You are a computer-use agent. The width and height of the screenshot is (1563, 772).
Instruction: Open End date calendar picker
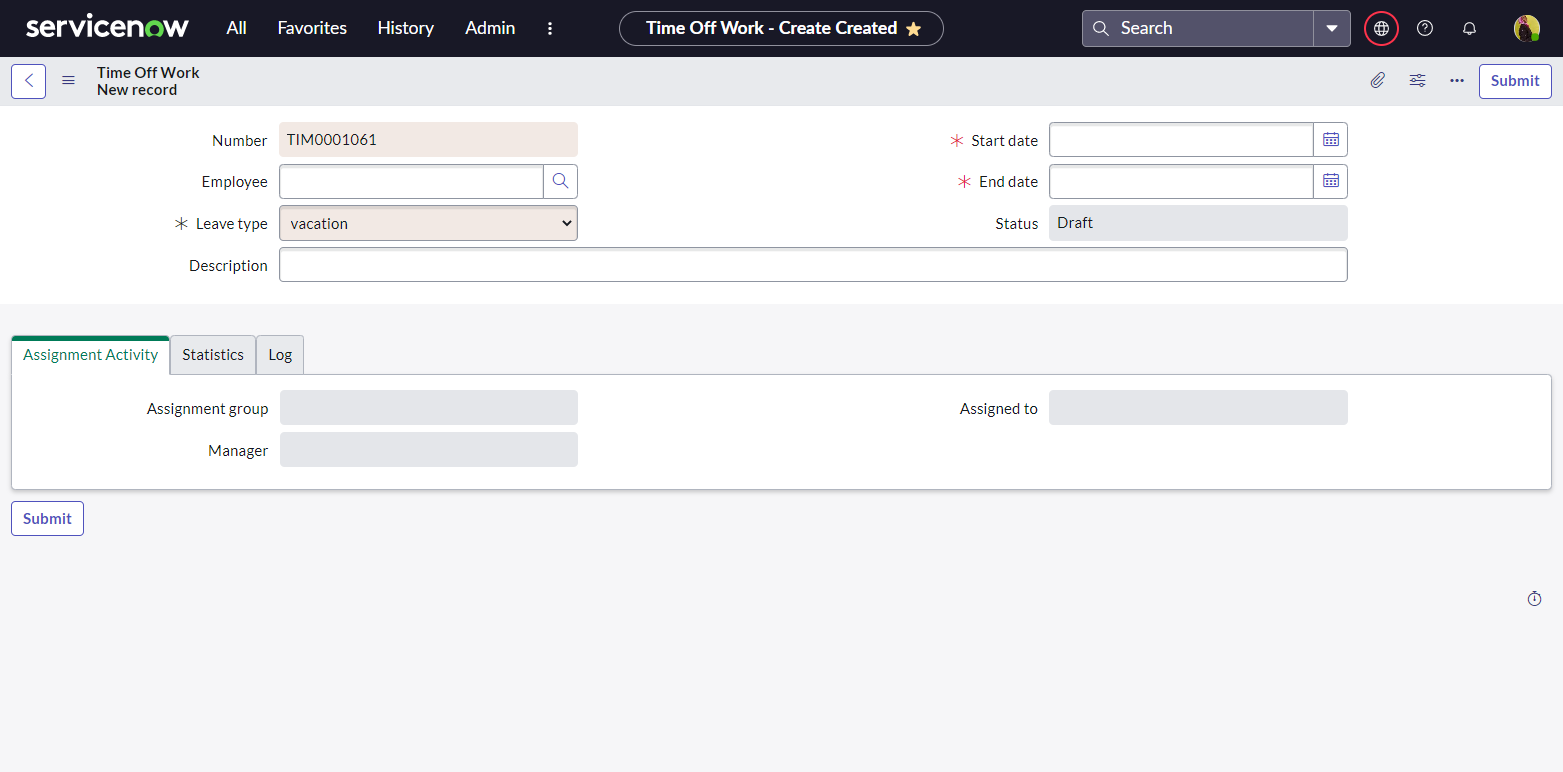pos(1330,181)
